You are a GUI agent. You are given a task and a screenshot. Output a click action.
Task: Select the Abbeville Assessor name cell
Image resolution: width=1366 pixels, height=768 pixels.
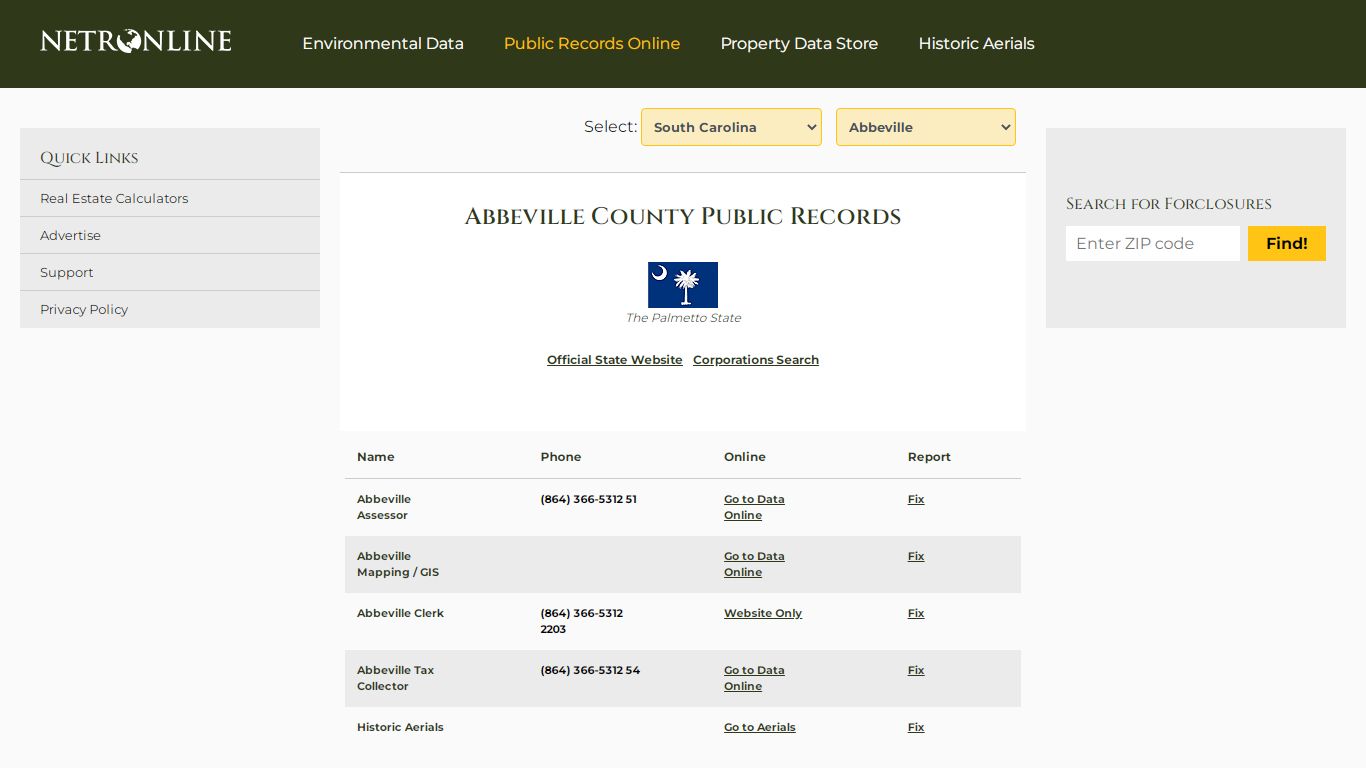384,507
